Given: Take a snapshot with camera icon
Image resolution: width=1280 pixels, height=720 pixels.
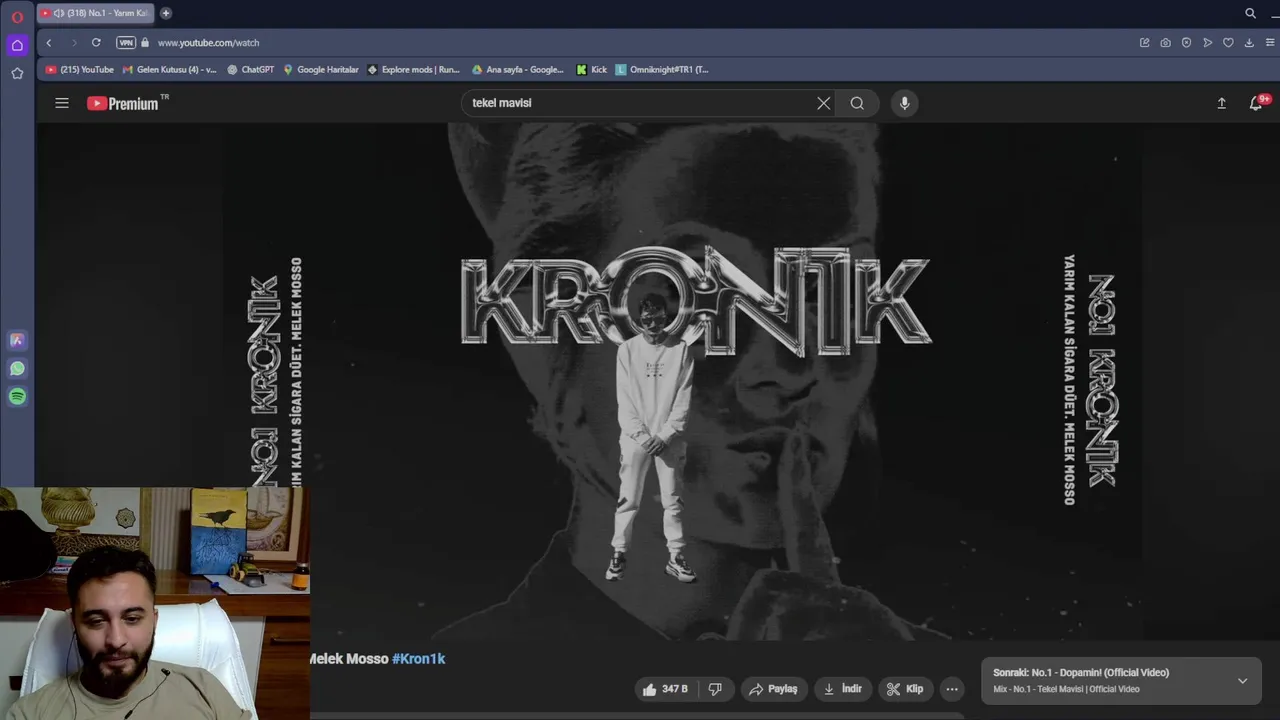Looking at the screenshot, I should [1165, 43].
